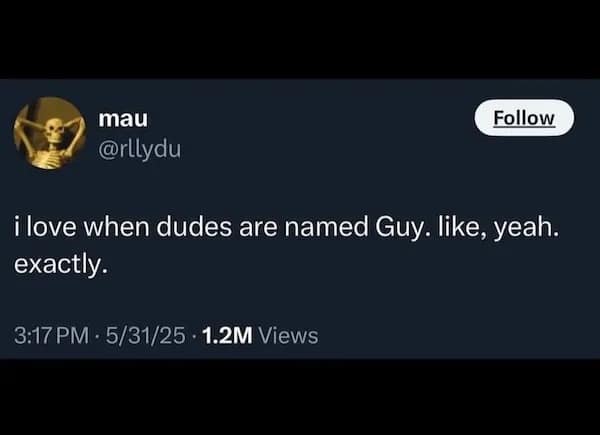Open mau's skeleton profile avatar
The width and height of the screenshot is (600, 435).
pos(49,133)
